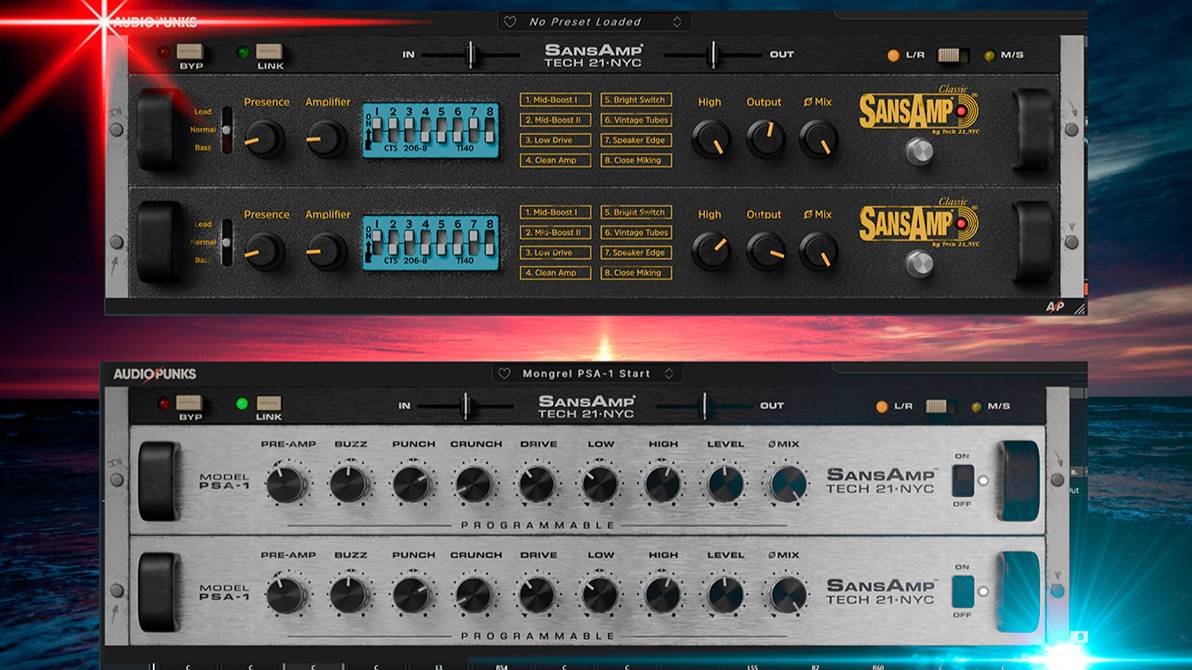
Task: Flip DIP switch 4 on bottom Classic unit
Action: pyautogui.click(x=425, y=243)
